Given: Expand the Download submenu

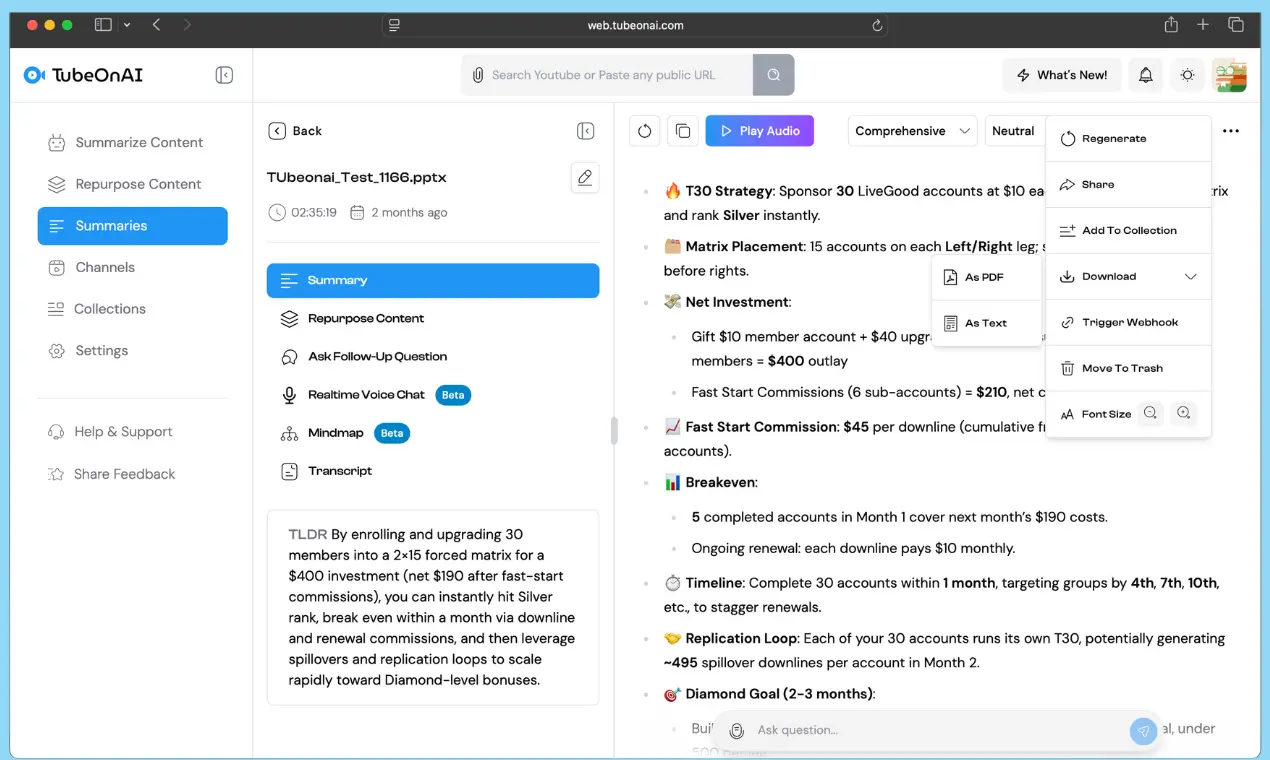Looking at the screenshot, I should (x=1128, y=277).
